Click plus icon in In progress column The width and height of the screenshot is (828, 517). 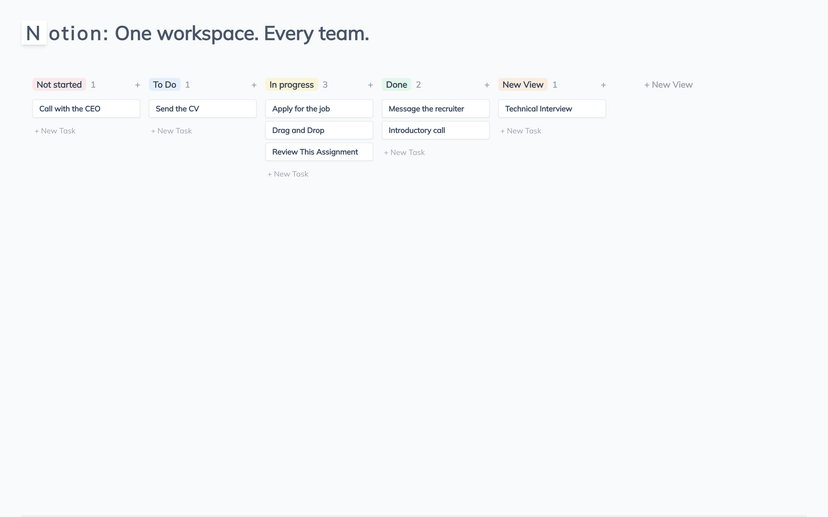[370, 85]
